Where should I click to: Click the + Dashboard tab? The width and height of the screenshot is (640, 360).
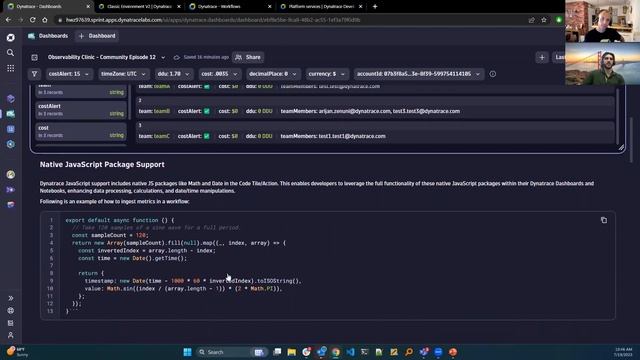pos(97,36)
